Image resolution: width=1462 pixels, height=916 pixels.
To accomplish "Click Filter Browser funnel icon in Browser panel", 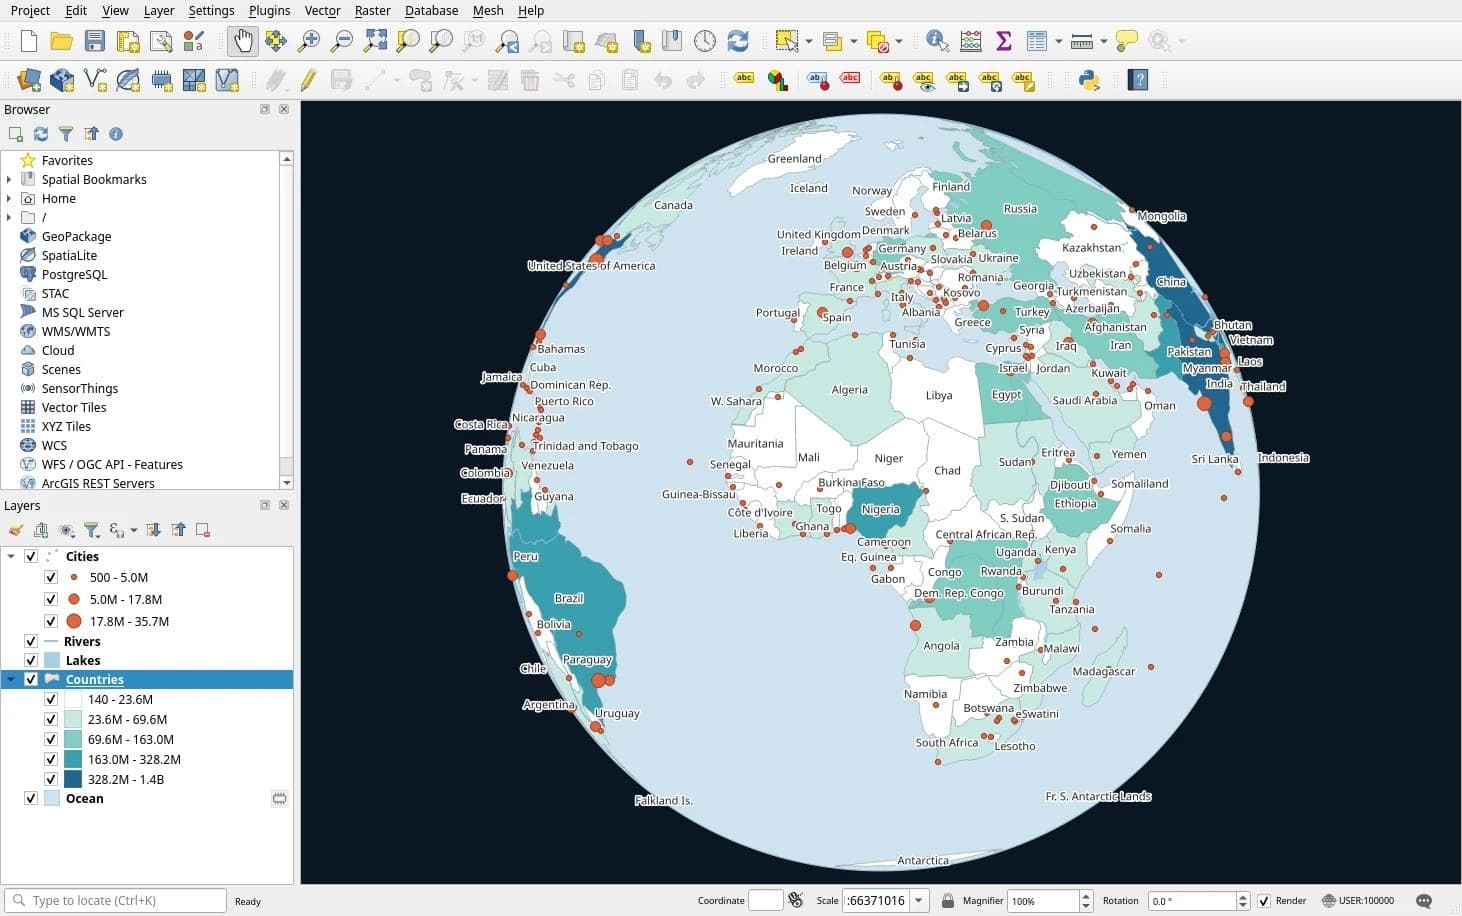I will (66, 134).
